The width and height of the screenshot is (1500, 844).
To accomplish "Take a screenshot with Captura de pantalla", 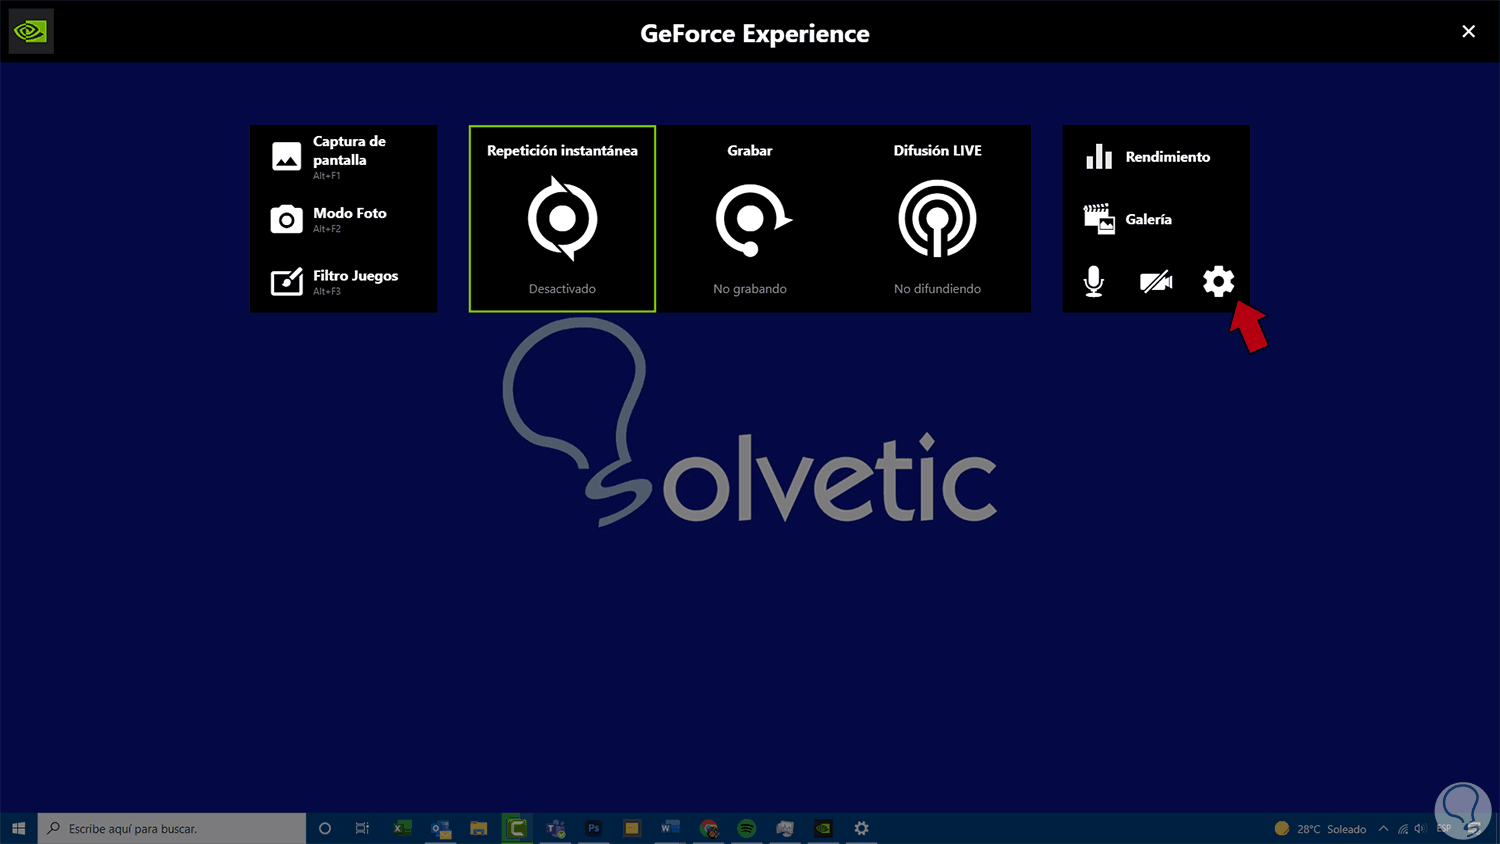I will coord(343,157).
